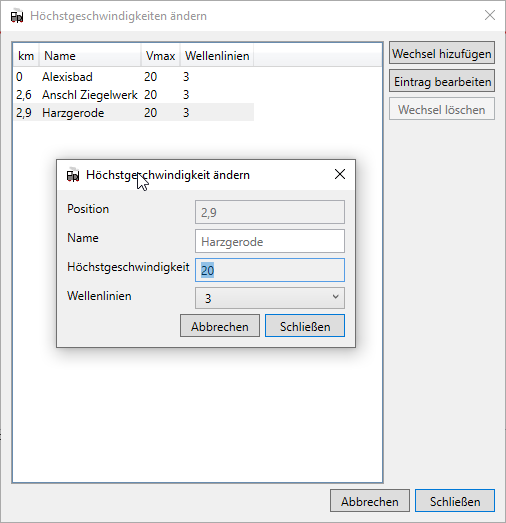This screenshot has width=506, height=523.
Task: Click the Position label in the dialog
Action: point(88,209)
